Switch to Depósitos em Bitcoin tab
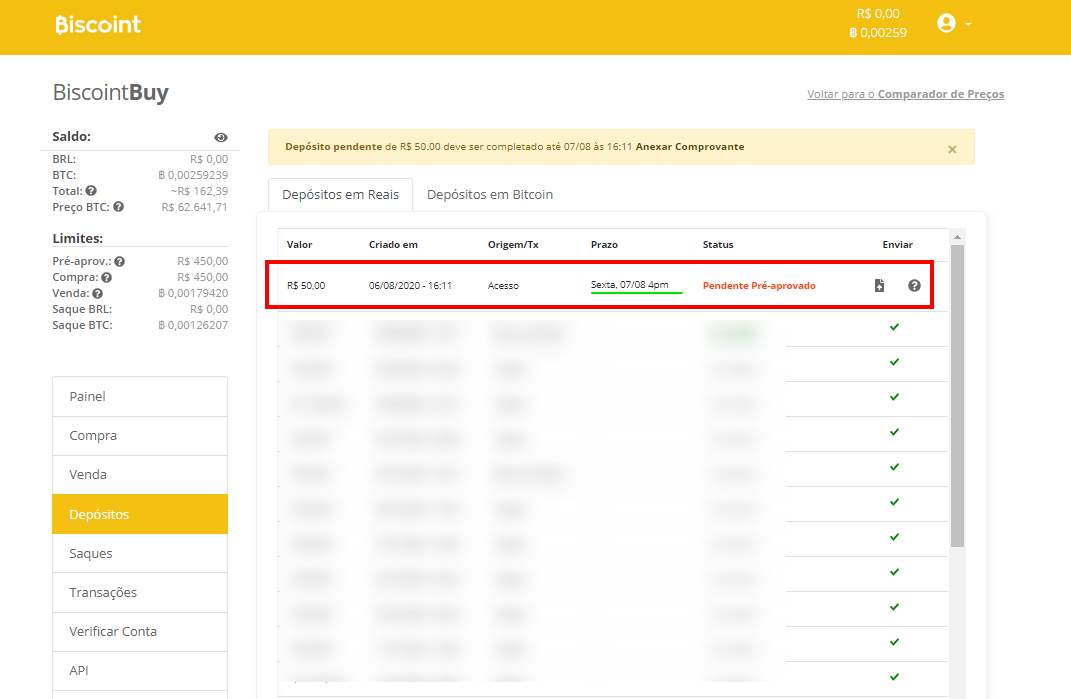Screen dimensions: 1071x699 tap(490, 195)
